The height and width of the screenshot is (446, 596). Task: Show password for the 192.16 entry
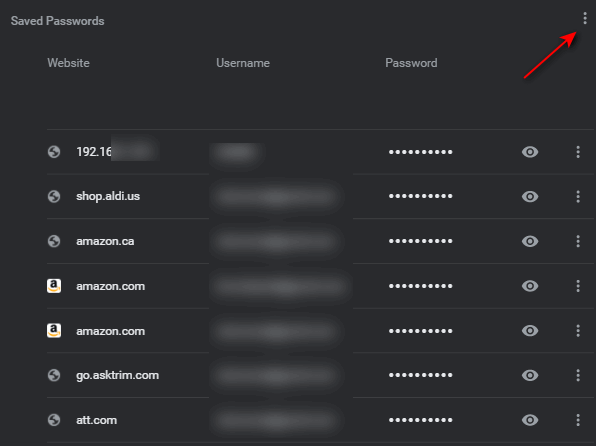tap(530, 152)
